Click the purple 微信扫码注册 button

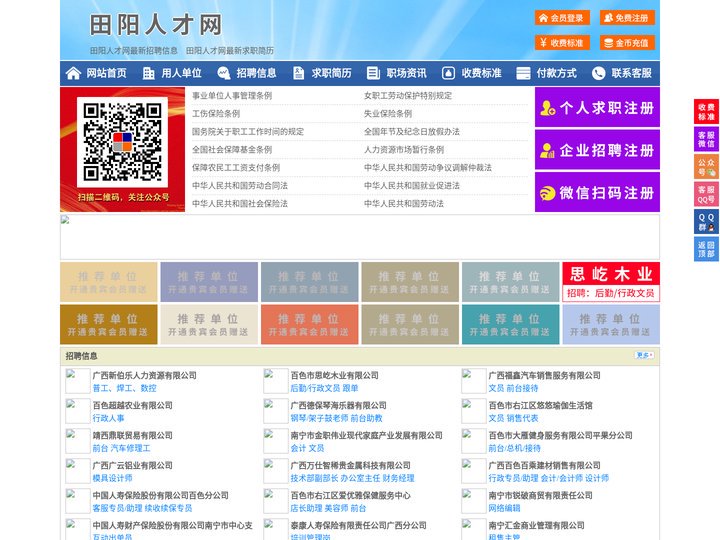[597, 192]
